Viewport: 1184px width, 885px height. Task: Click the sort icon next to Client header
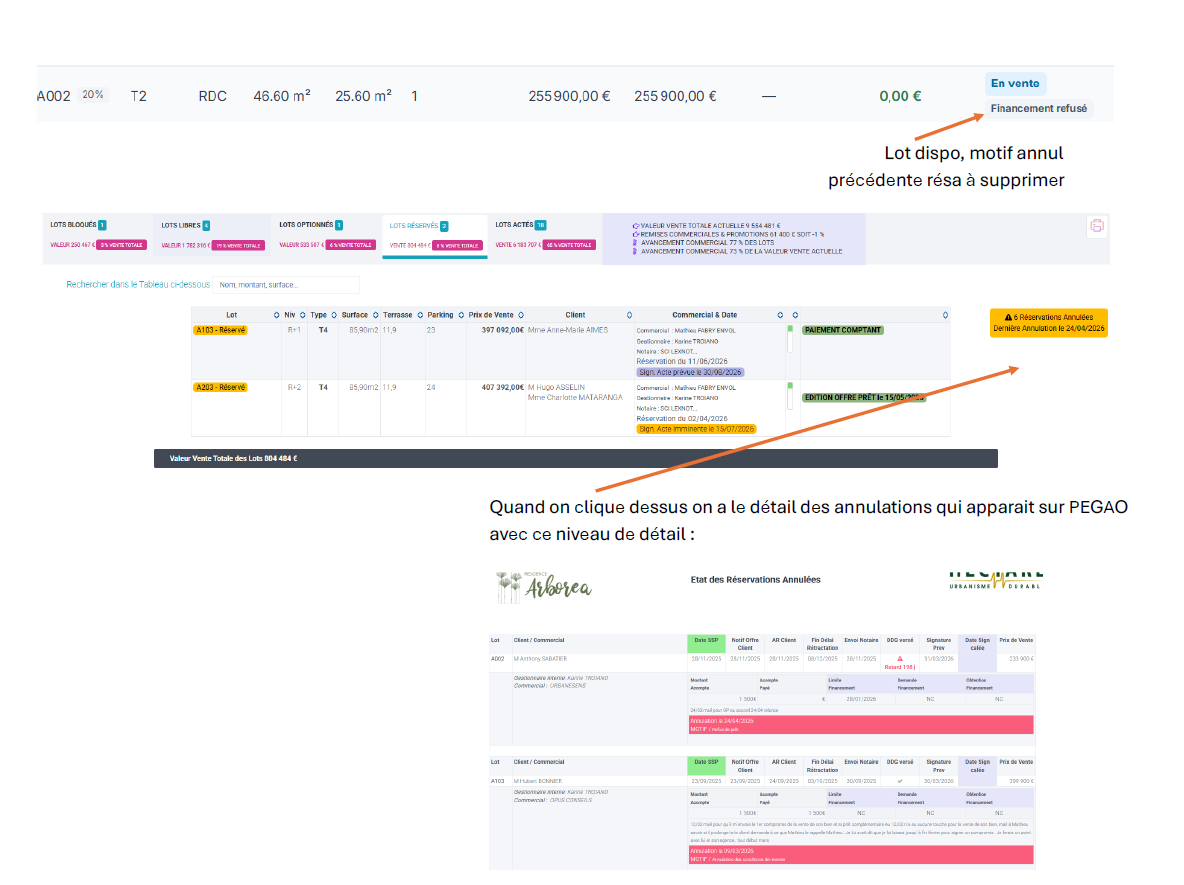pyautogui.click(x=629, y=315)
